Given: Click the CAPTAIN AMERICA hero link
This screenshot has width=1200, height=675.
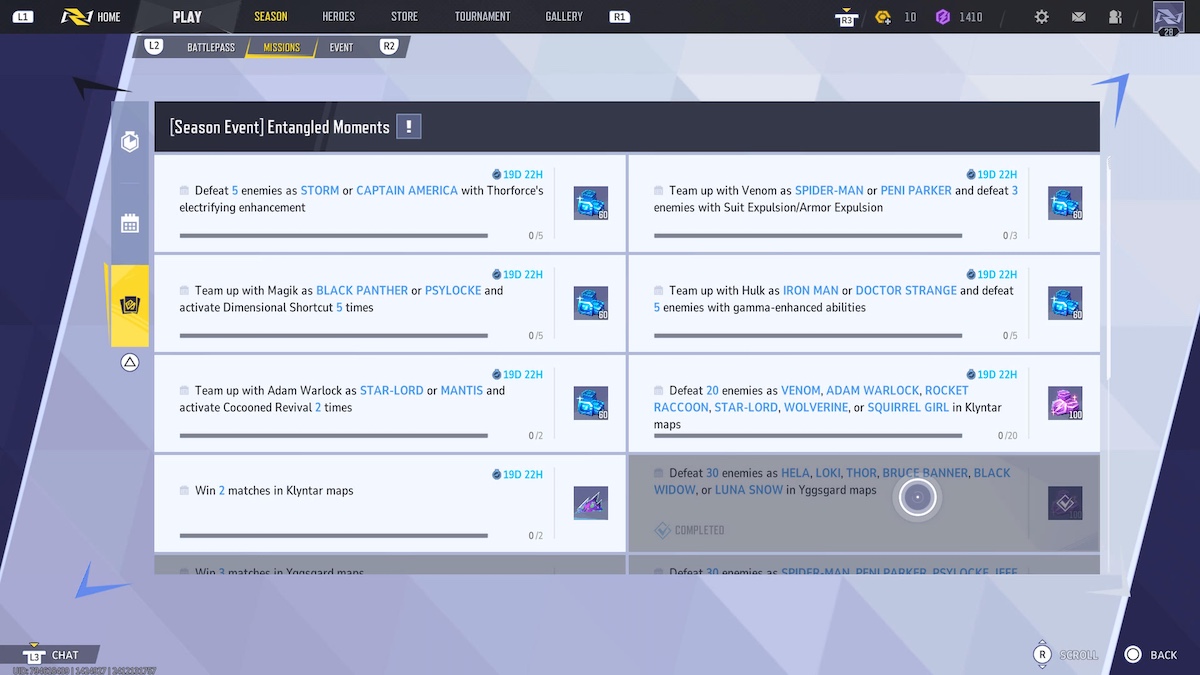Looking at the screenshot, I should tap(407, 190).
